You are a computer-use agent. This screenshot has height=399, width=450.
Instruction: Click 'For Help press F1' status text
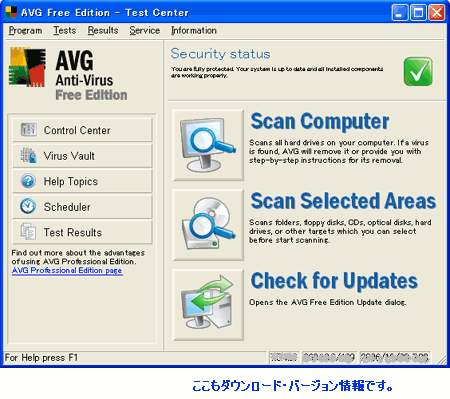click(41, 358)
